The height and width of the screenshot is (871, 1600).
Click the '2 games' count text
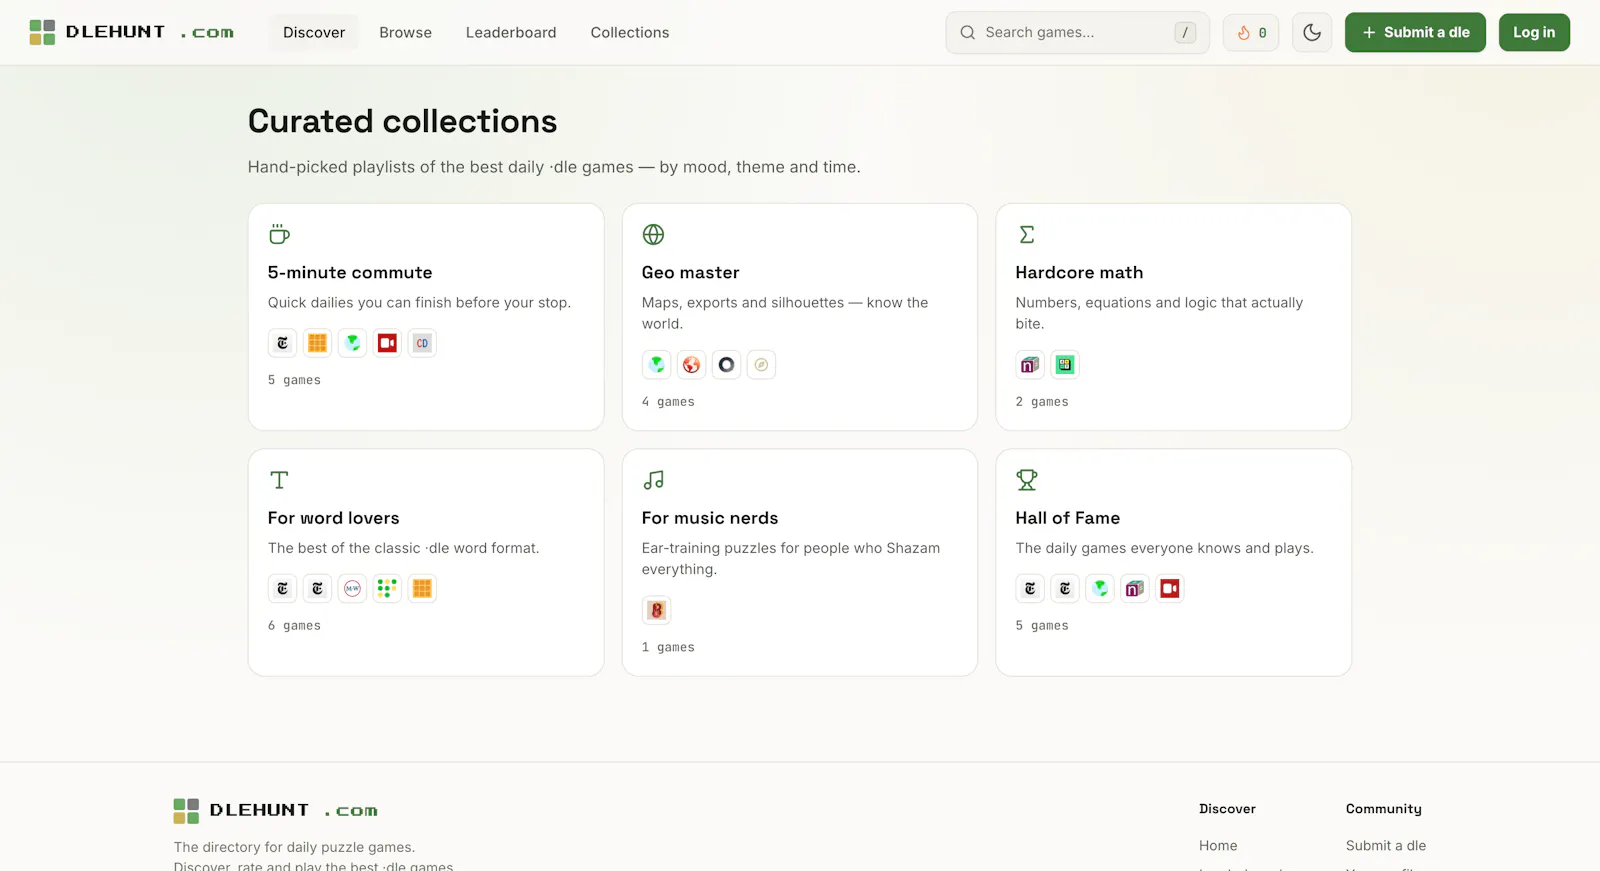pyautogui.click(x=1042, y=402)
